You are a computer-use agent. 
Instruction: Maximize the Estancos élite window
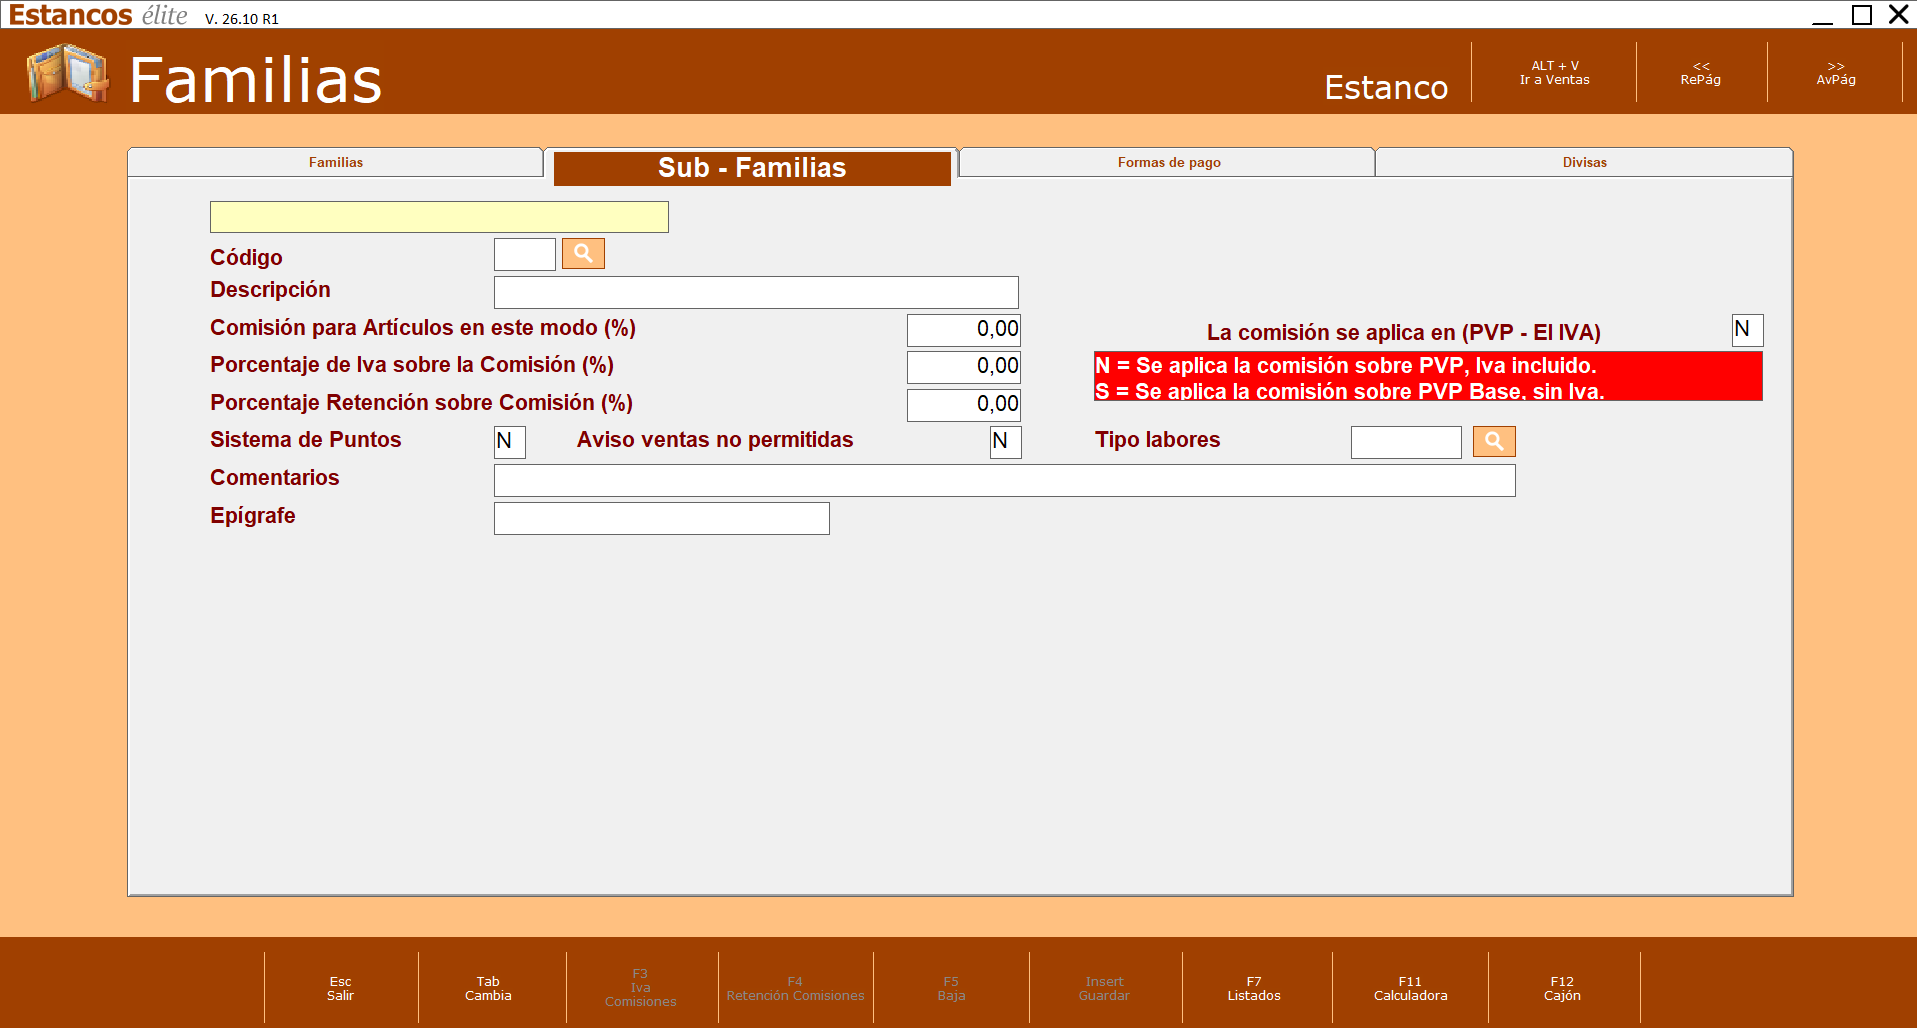pyautogui.click(x=1862, y=14)
